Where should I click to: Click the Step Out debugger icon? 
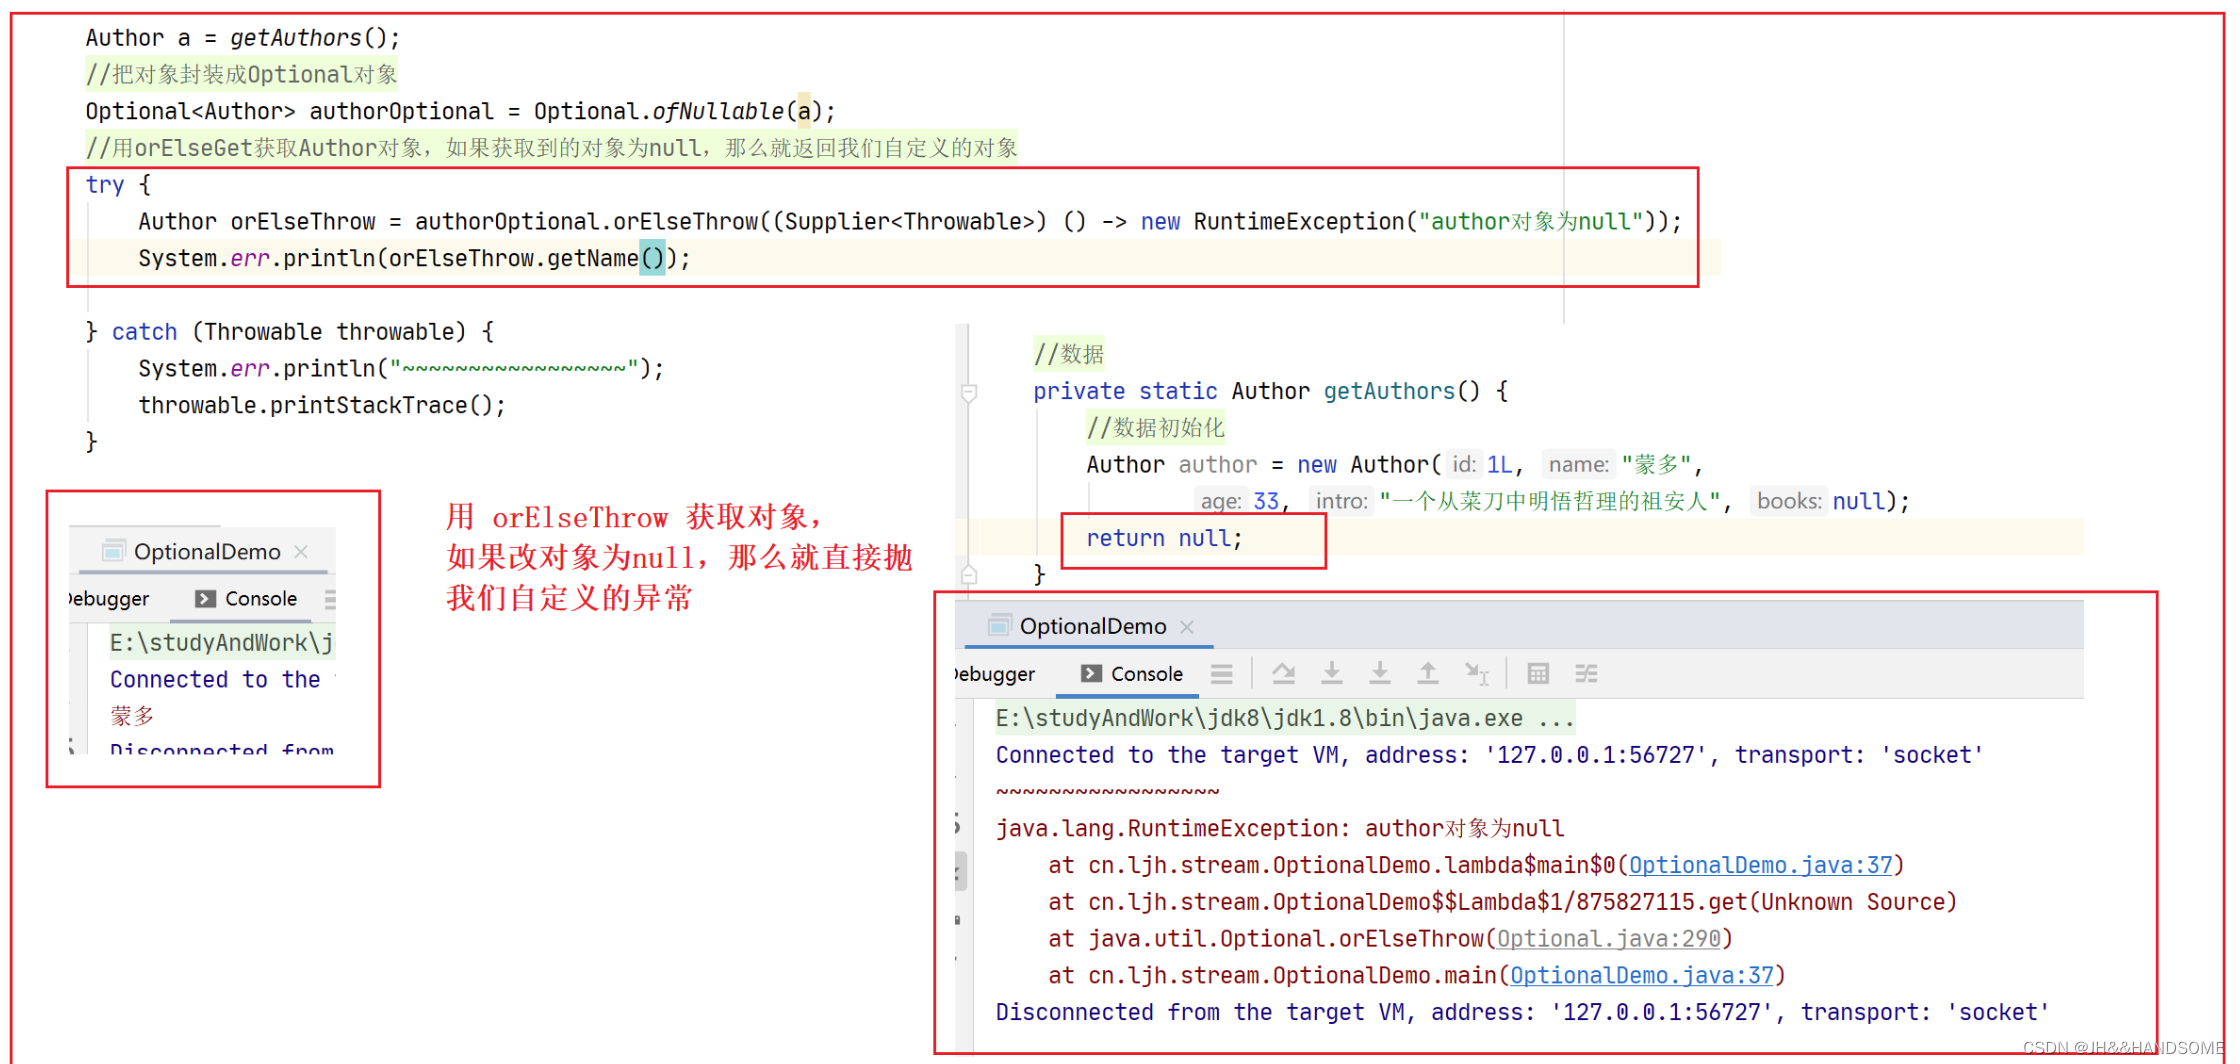(1428, 674)
